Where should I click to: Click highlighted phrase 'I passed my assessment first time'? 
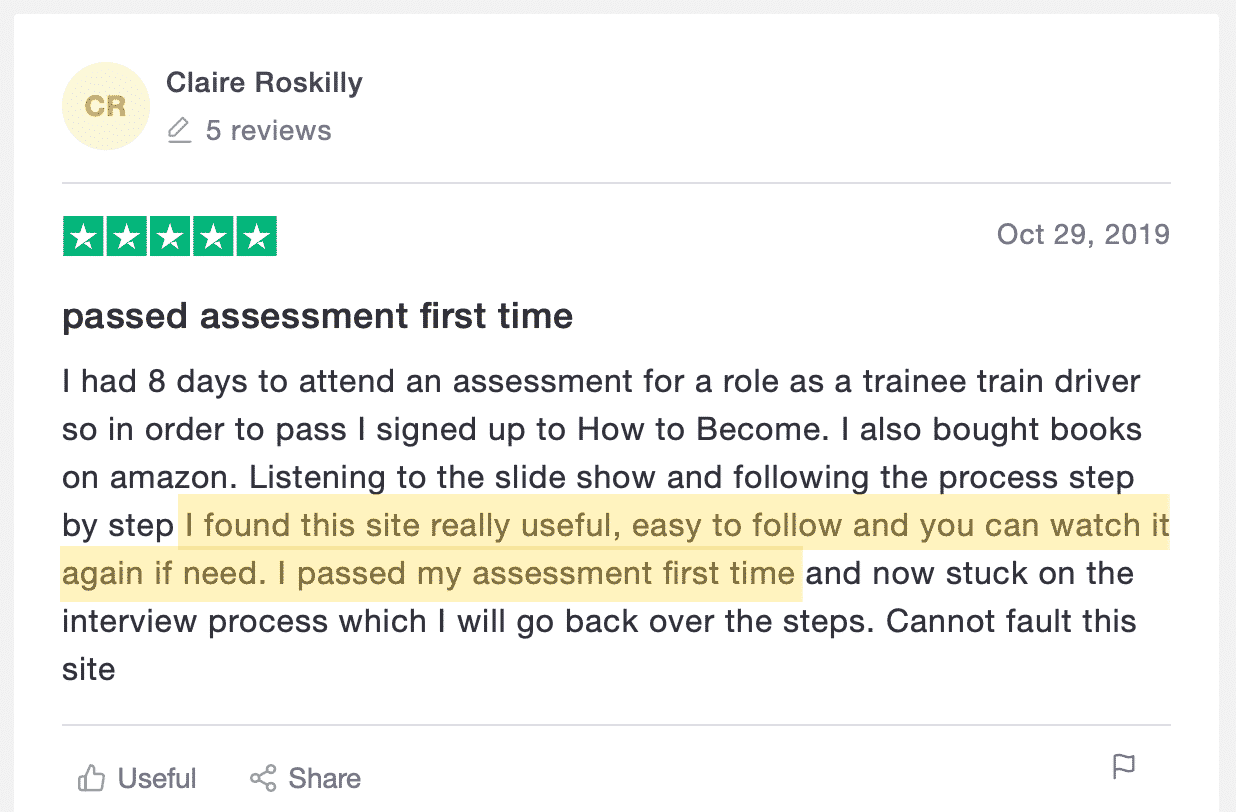(x=545, y=574)
